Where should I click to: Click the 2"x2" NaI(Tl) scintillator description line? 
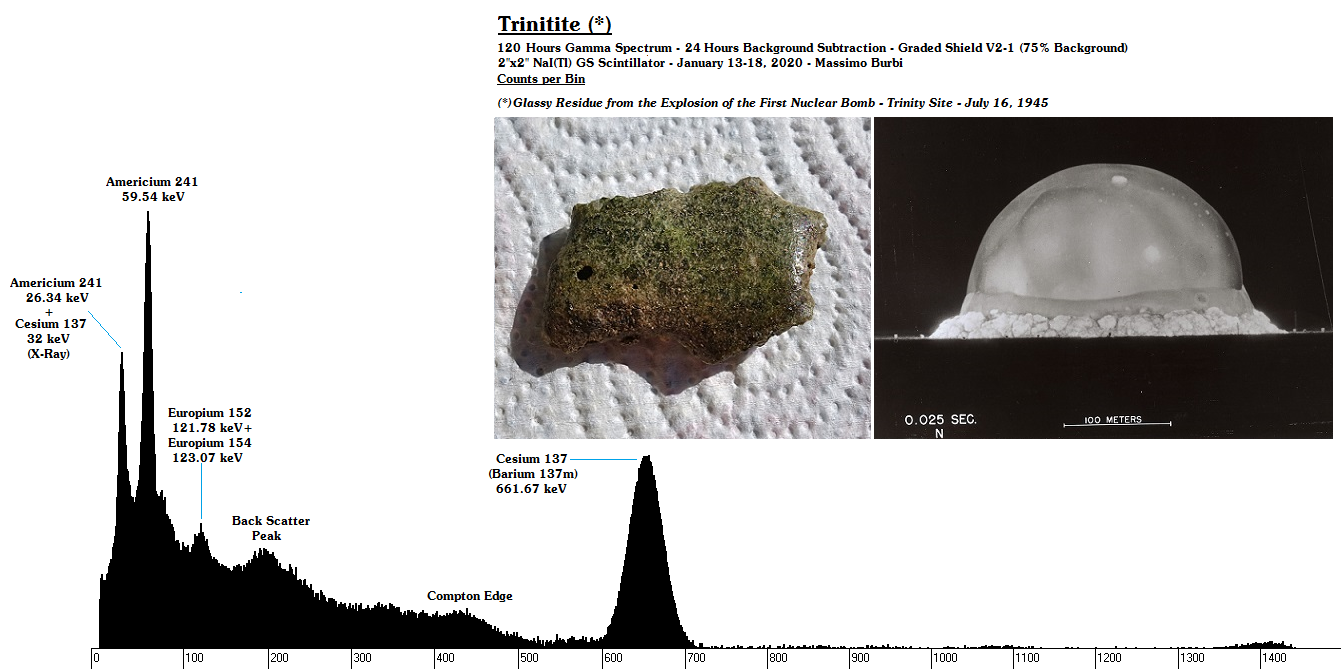[700, 63]
